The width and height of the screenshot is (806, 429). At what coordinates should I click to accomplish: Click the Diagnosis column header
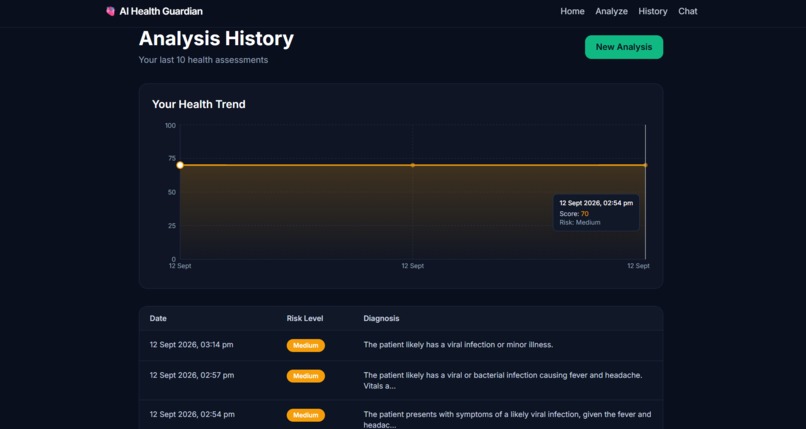point(381,319)
